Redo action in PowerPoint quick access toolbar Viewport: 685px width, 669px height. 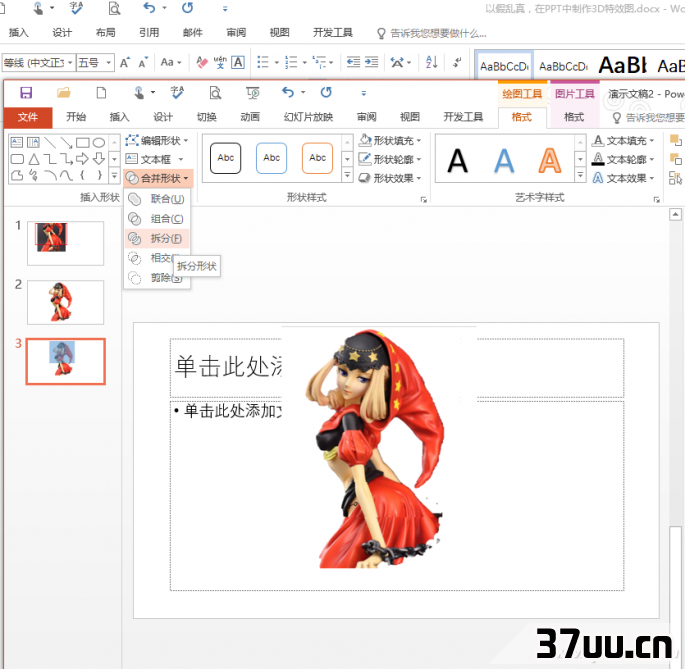click(x=326, y=92)
